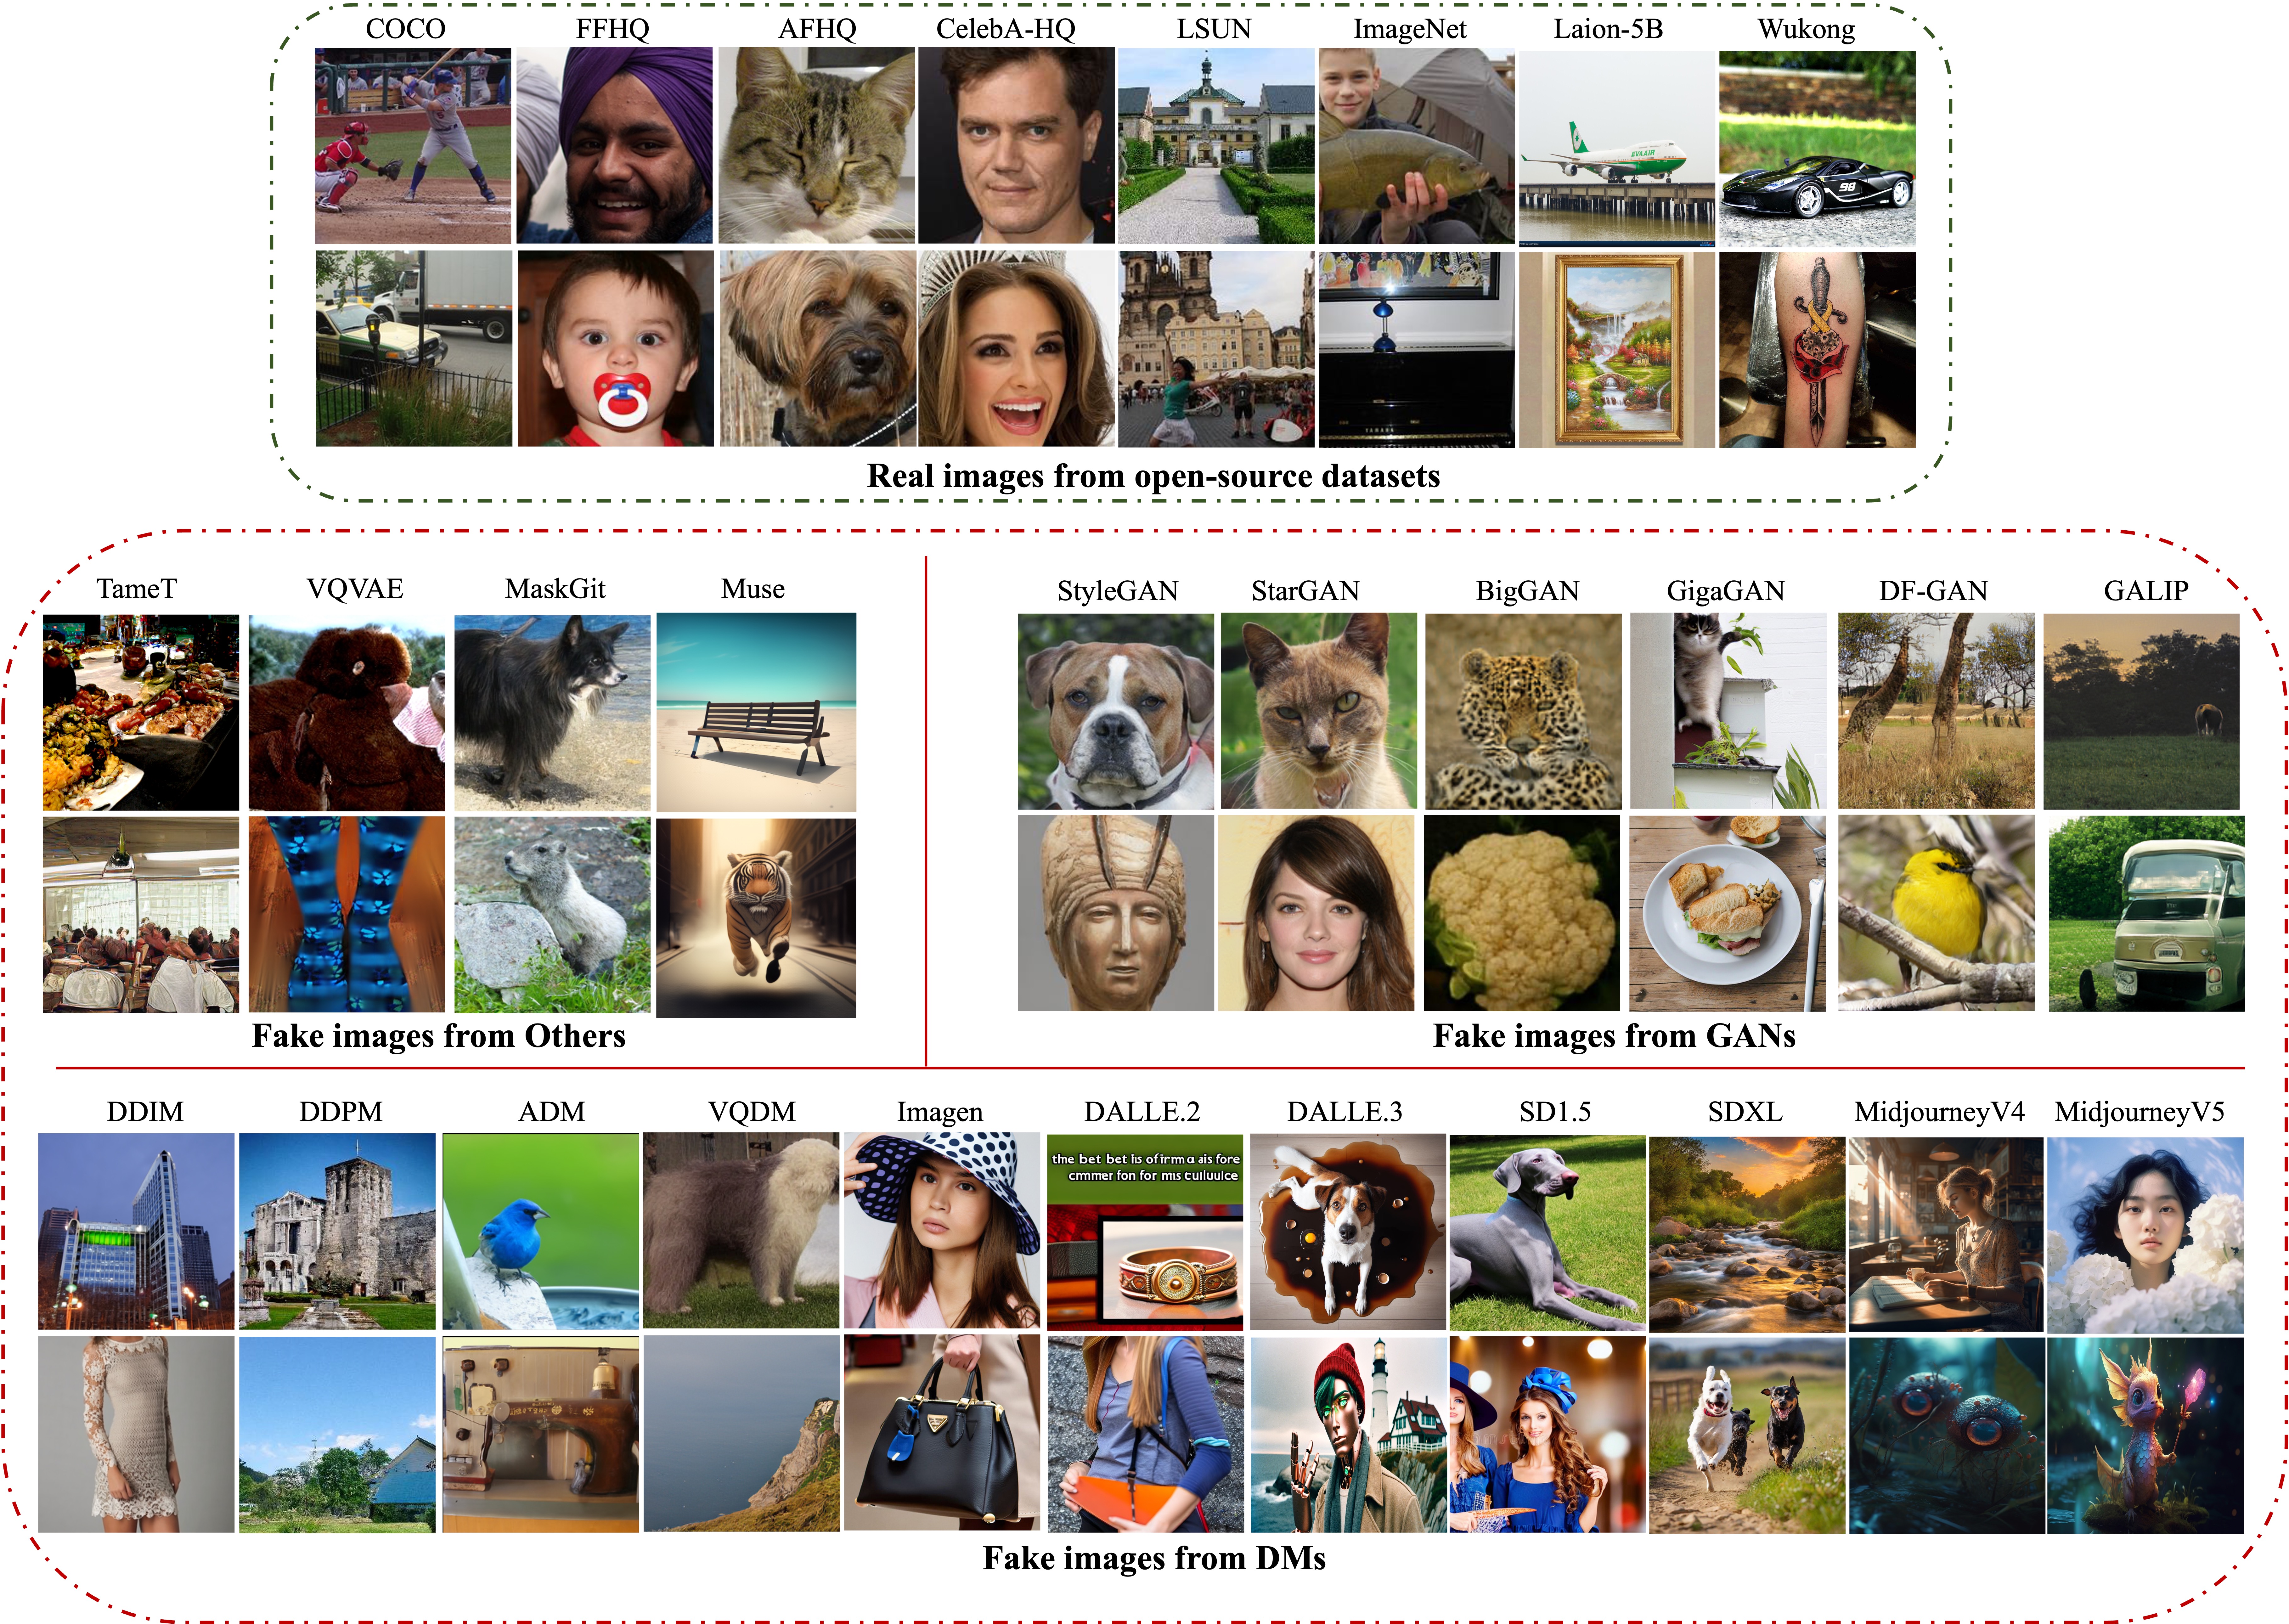Open the DF-GAN giraffes image
Viewport: 2289px width, 1624px height.
tap(1936, 711)
